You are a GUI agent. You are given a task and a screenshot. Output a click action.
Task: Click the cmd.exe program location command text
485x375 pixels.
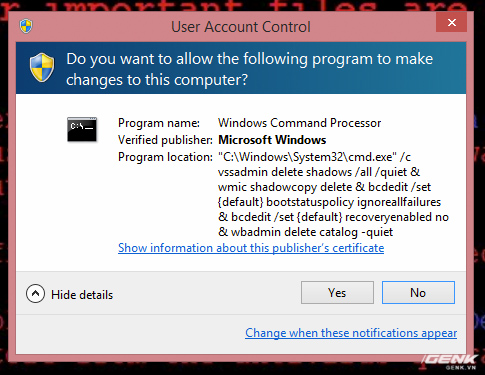pos(333,194)
